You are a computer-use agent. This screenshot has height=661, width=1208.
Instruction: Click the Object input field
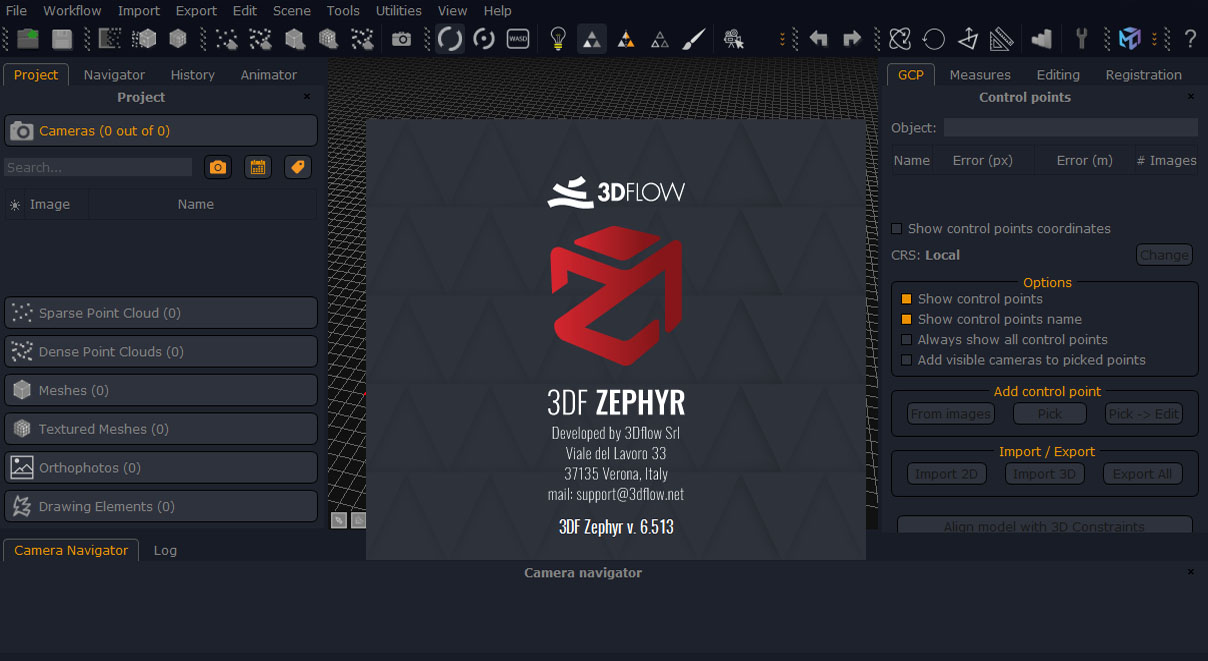coord(1070,128)
